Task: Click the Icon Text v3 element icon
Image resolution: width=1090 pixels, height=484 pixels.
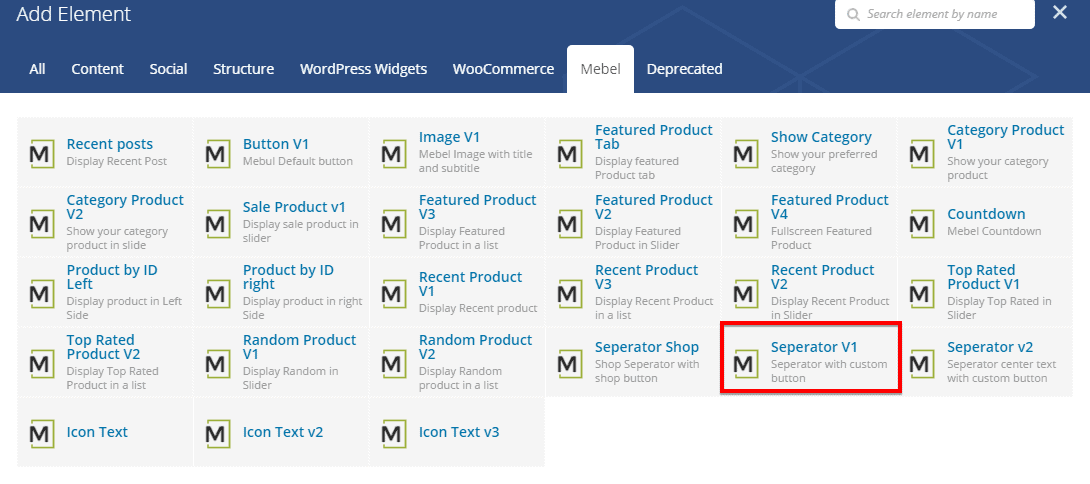Action: tap(393, 433)
